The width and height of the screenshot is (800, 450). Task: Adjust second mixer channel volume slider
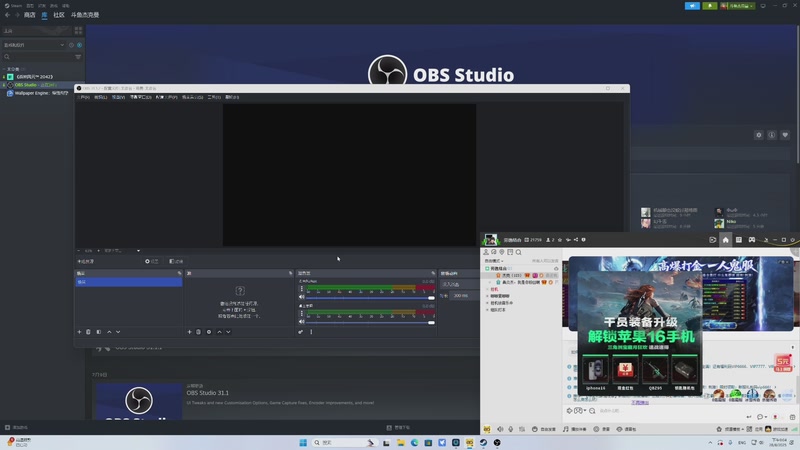coord(370,322)
